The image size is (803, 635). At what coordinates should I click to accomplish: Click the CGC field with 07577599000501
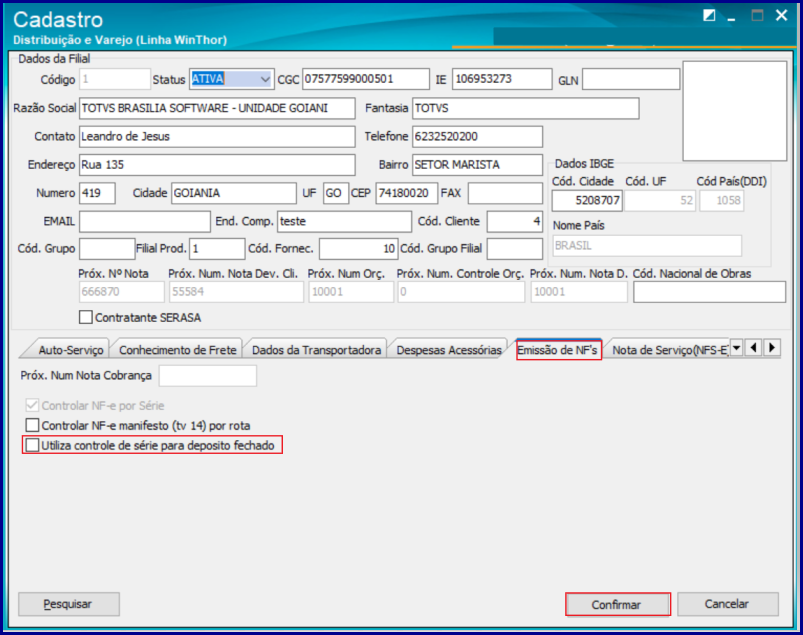click(365, 79)
